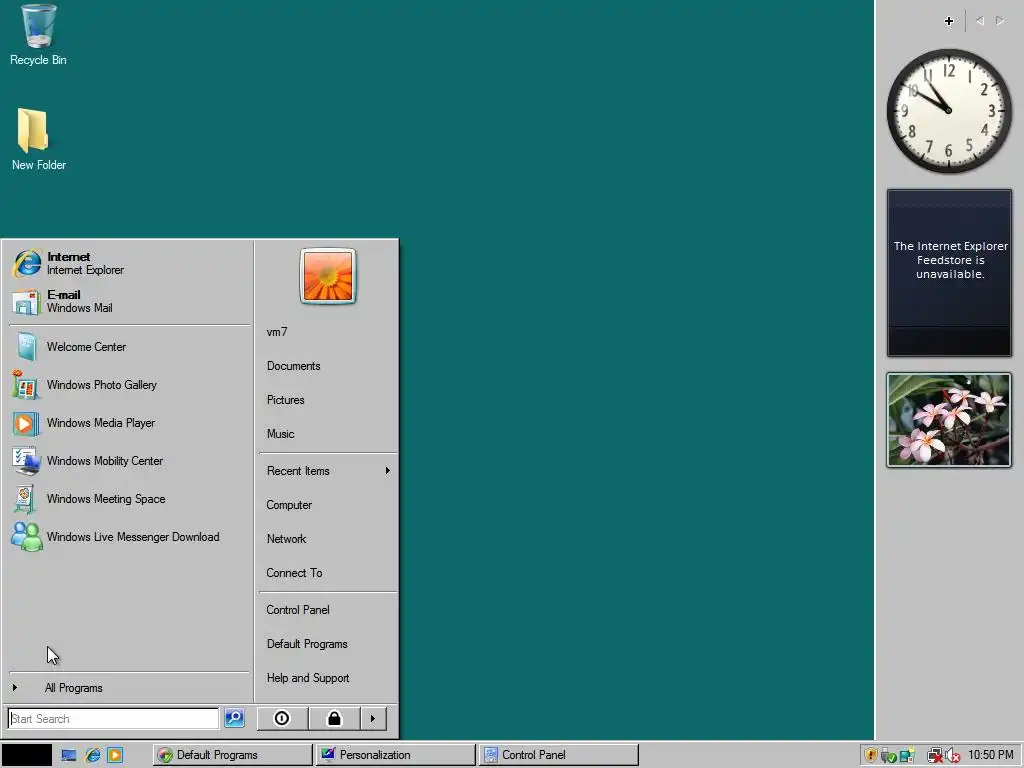Click the muted volume tray icon
Screen dimensions: 1024x768
pos(953,756)
